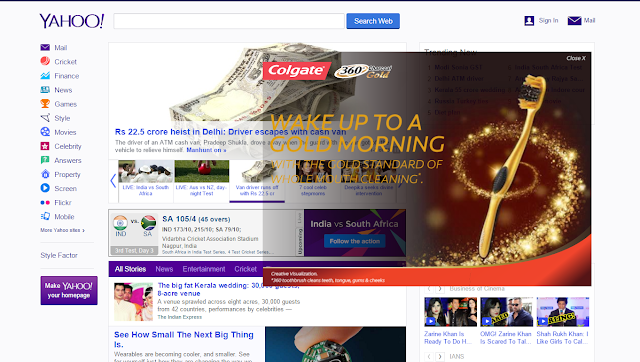Screen dimensions: 640x362
Task: Click the Follow the action button
Action: (355, 241)
